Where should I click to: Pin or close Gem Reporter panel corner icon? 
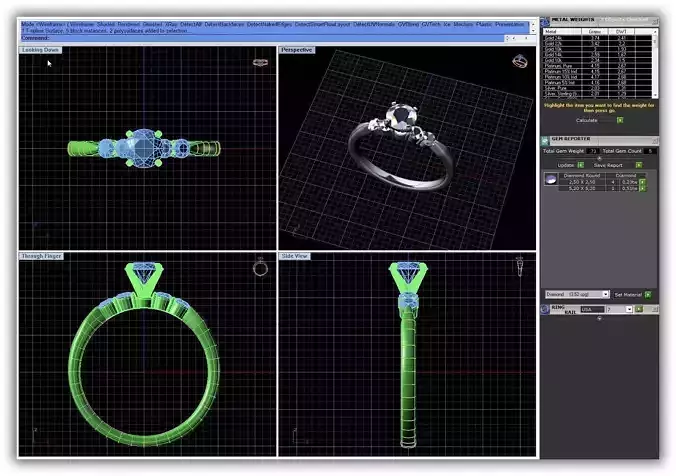pos(655,141)
